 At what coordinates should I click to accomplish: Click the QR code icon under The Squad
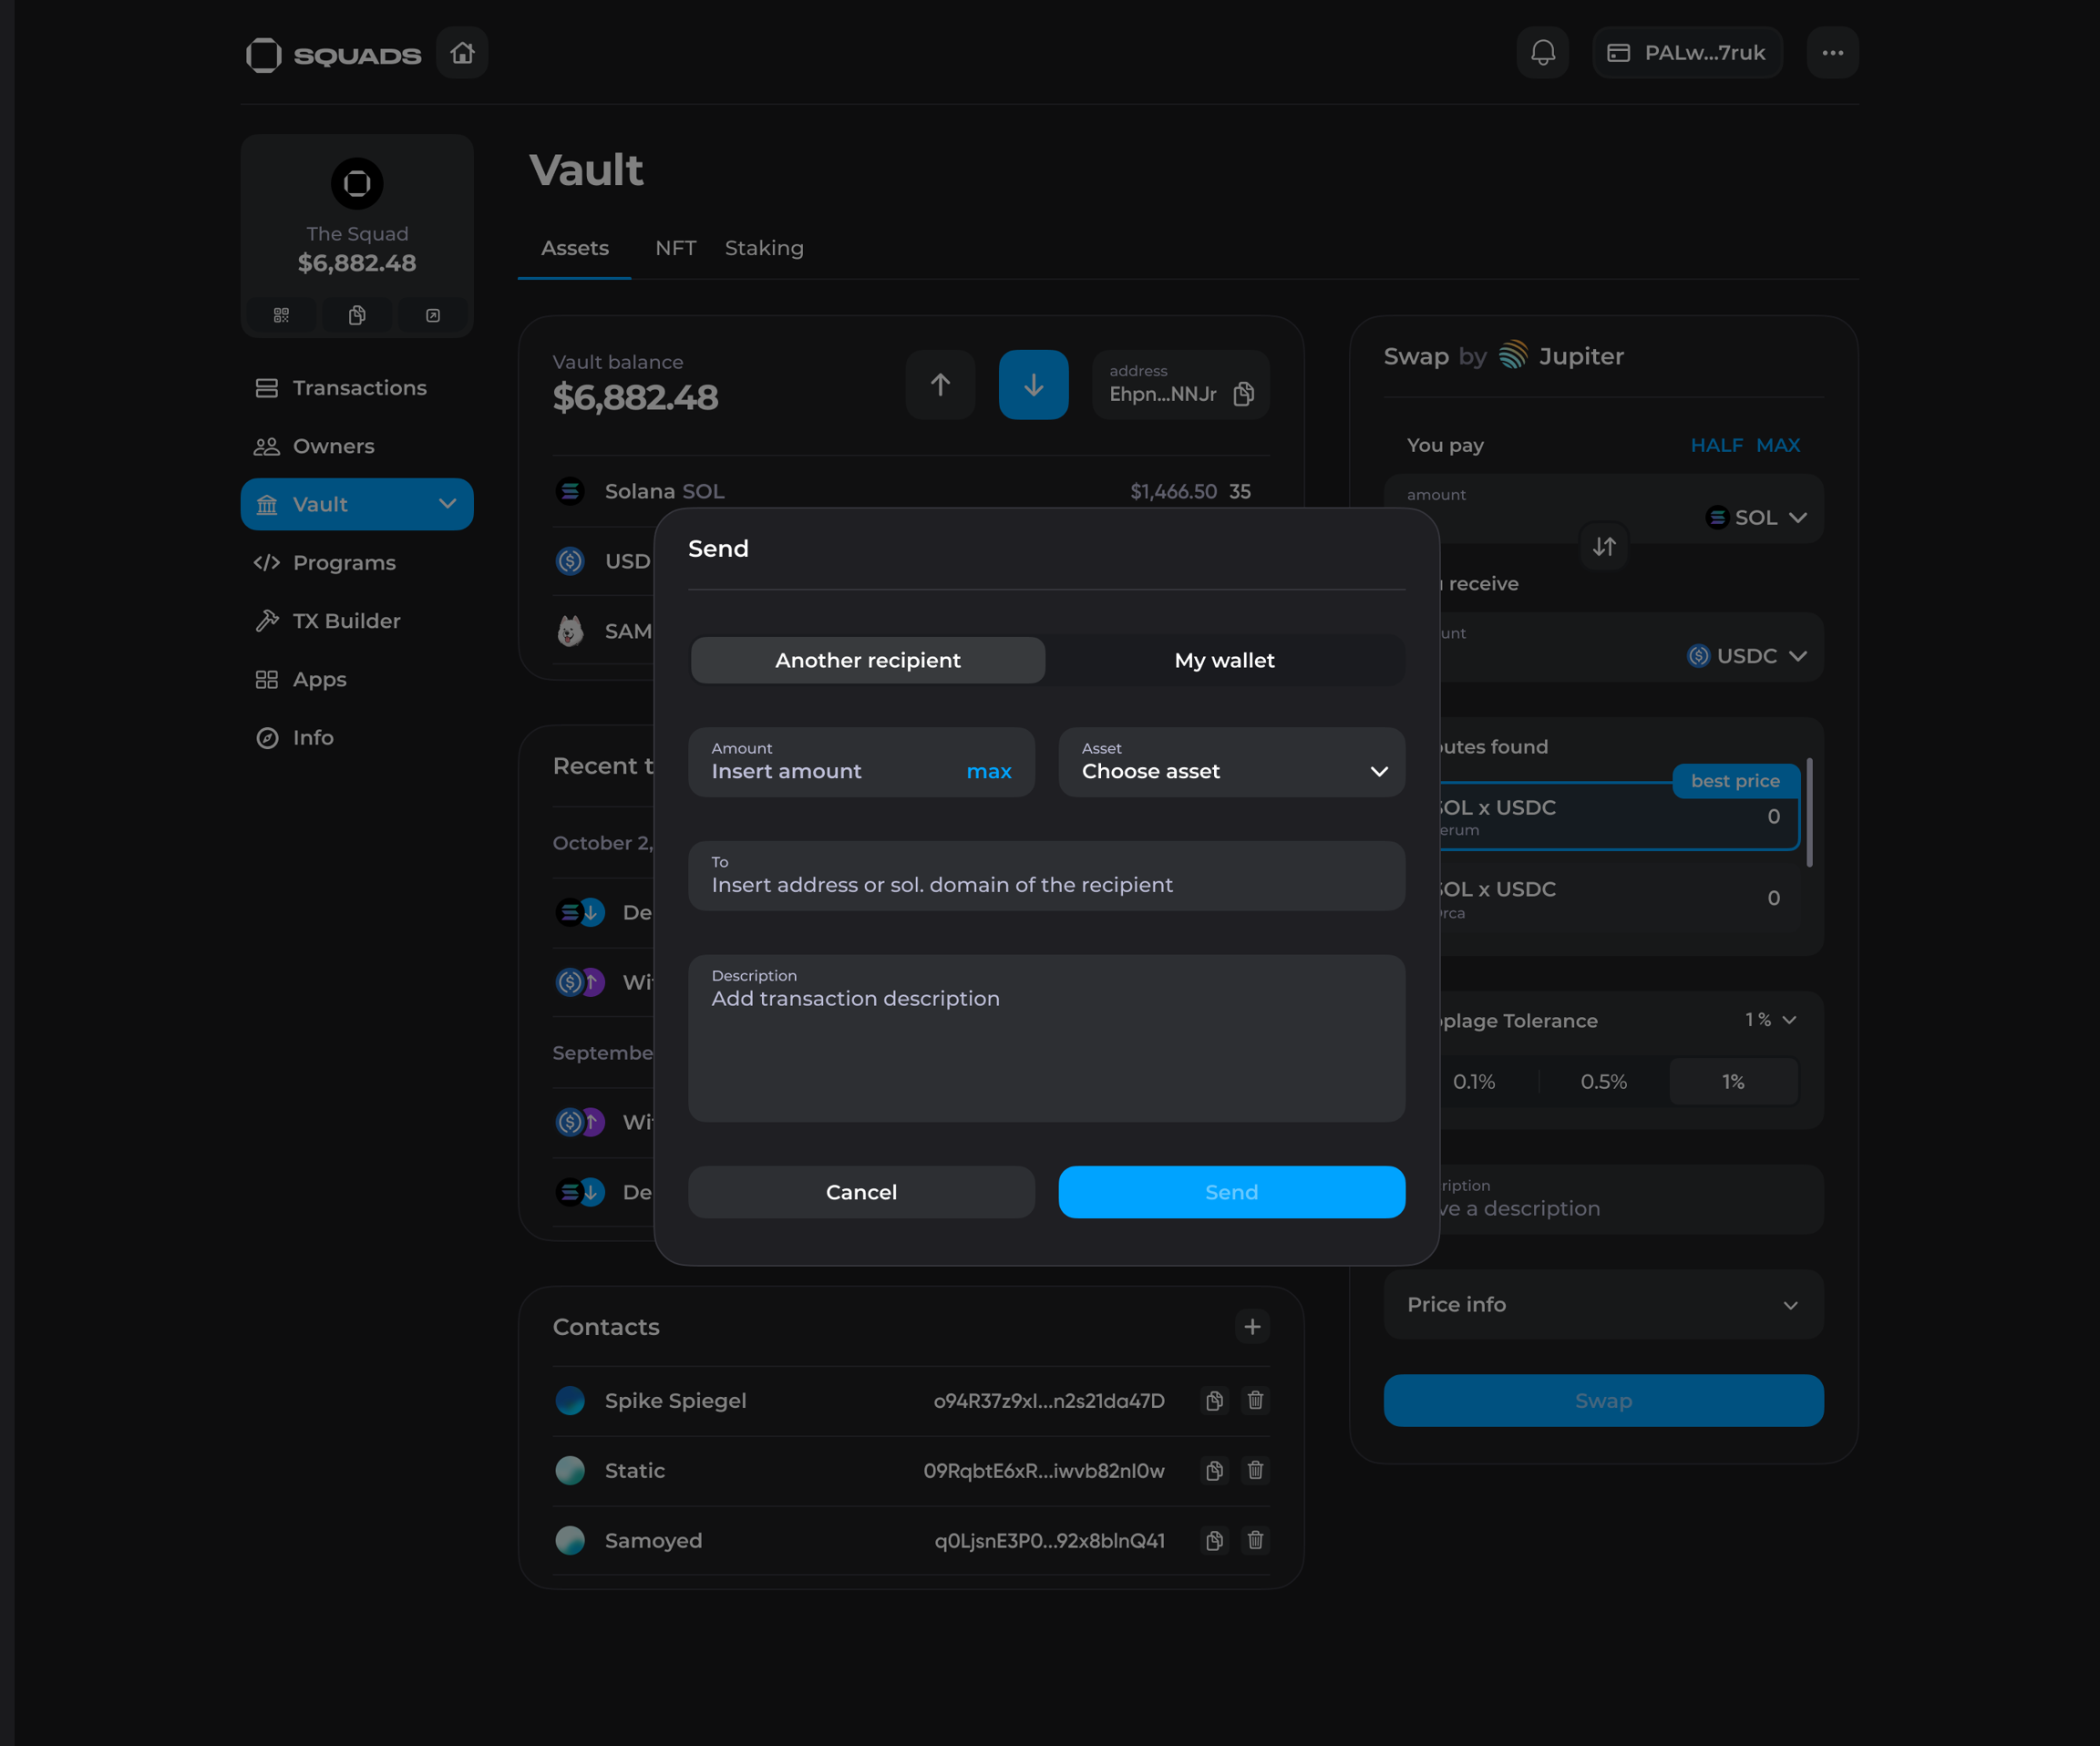coord(281,316)
